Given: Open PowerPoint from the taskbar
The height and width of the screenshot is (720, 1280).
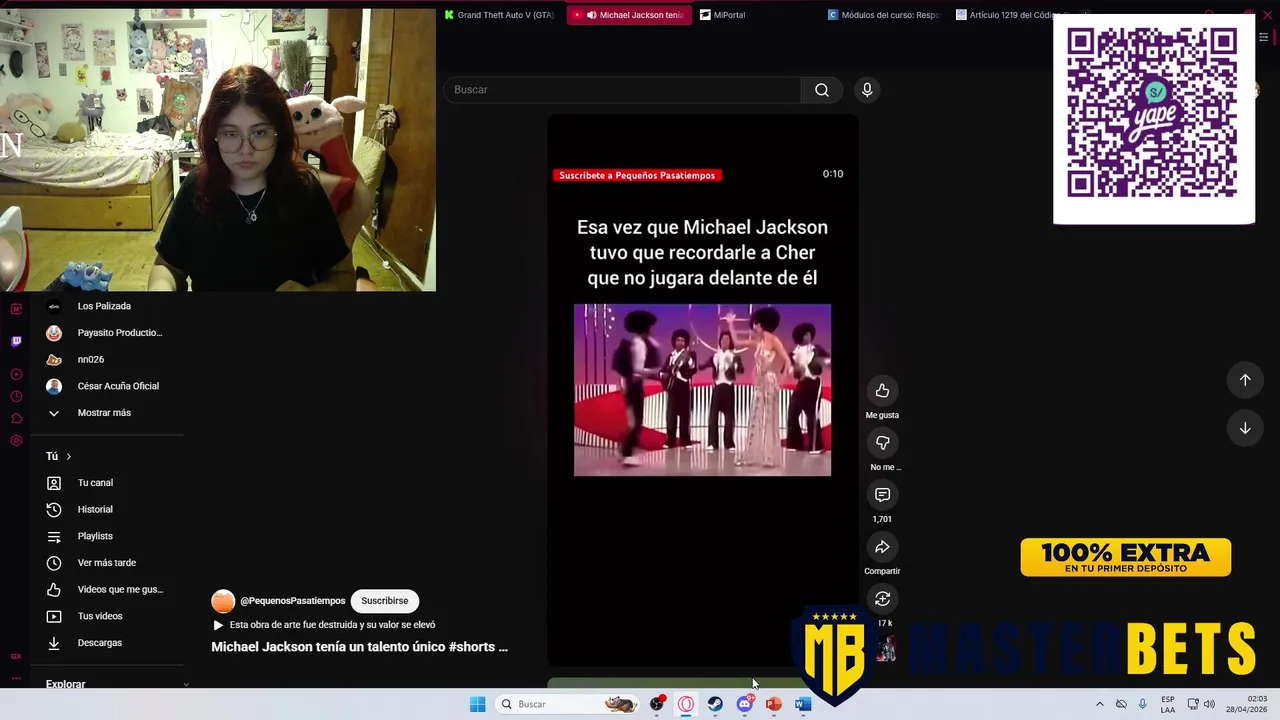Looking at the screenshot, I should (773, 704).
